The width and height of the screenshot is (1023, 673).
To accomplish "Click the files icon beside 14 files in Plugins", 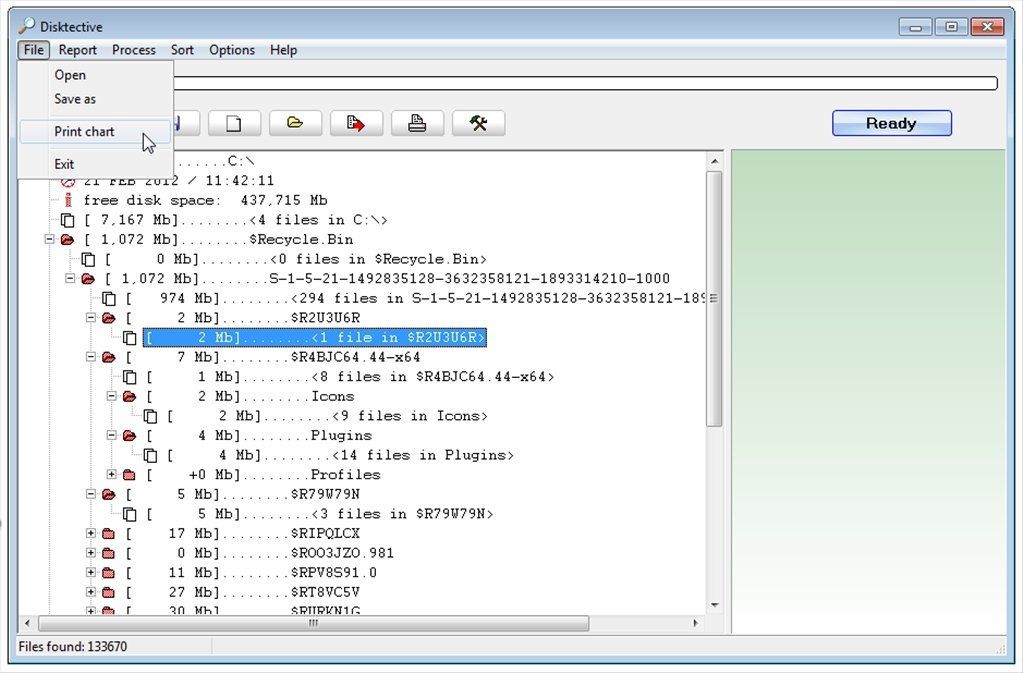I will [x=151, y=455].
